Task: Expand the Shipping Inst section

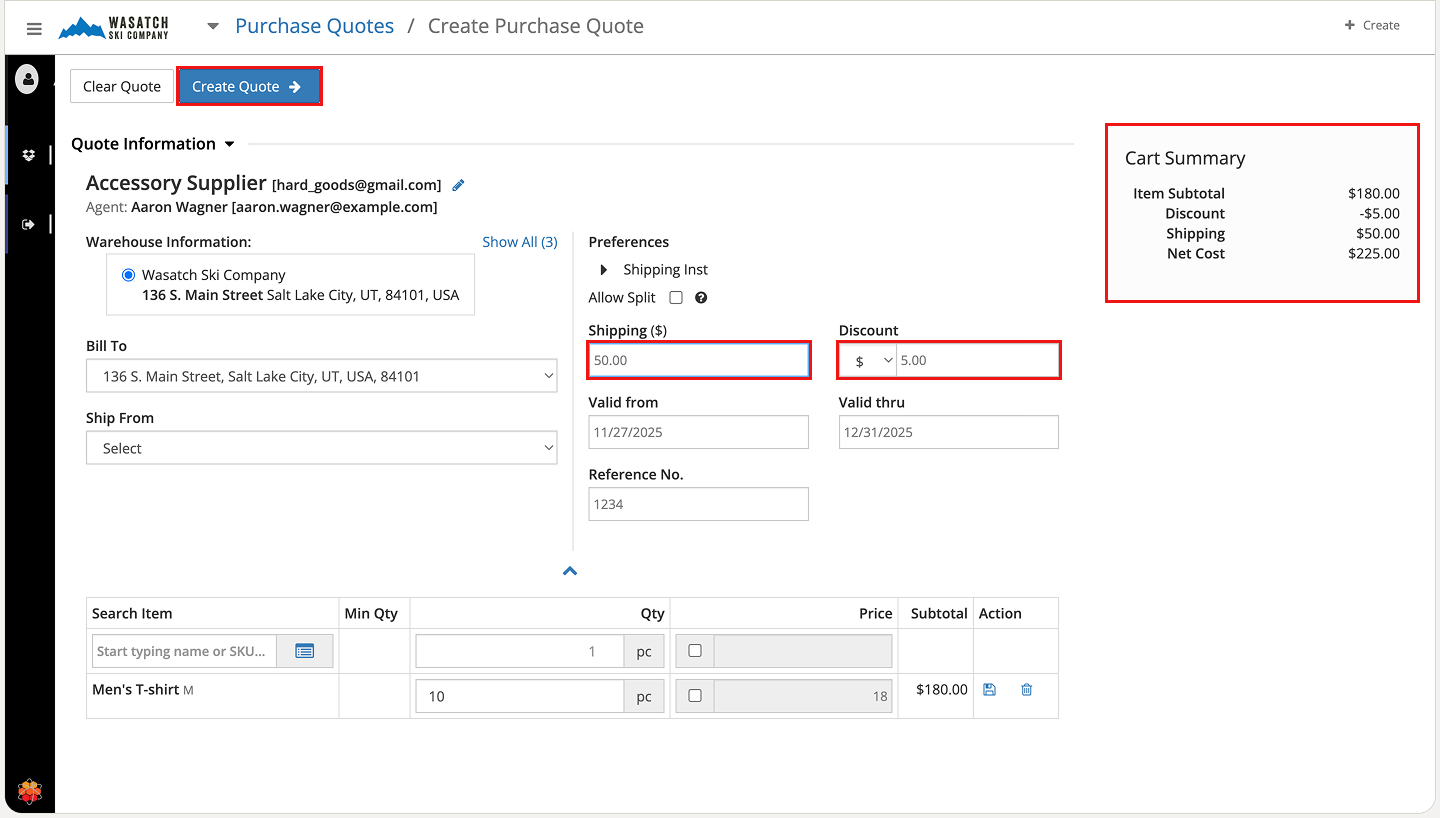Action: pos(604,270)
